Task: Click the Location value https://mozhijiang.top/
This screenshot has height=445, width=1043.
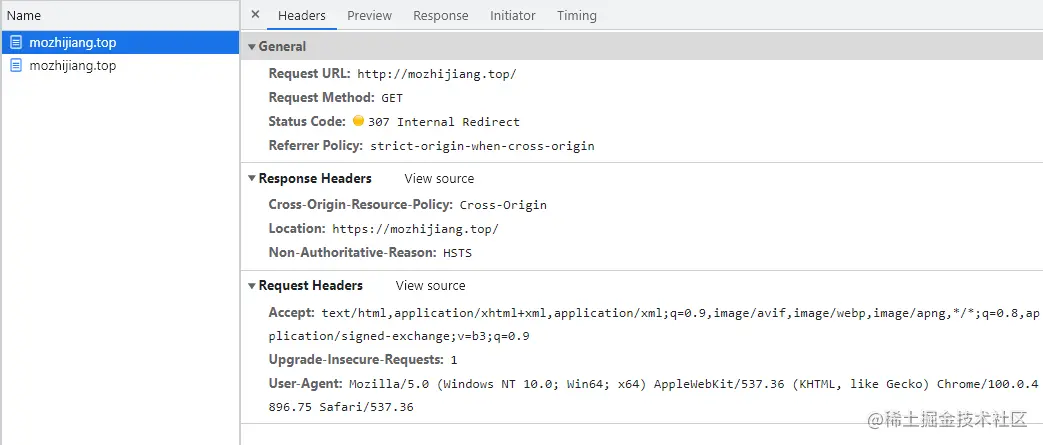Action: (x=415, y=229)
